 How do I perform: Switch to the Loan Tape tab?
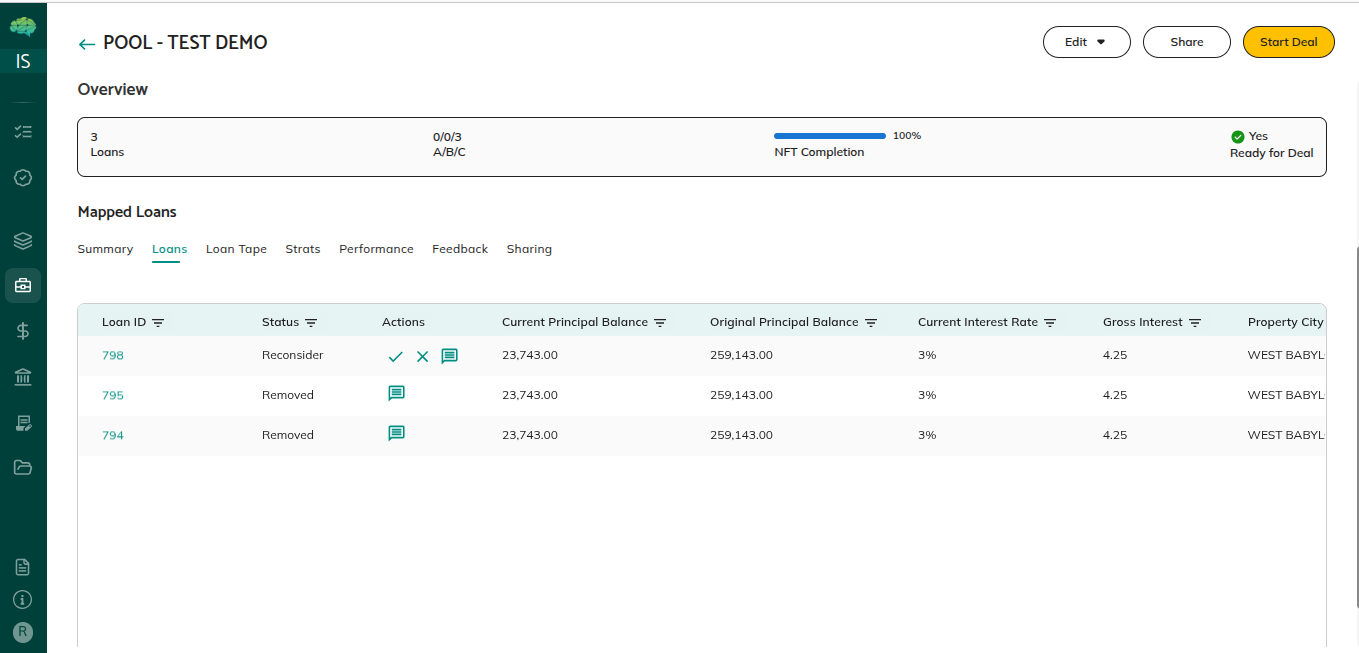tap(236, 249)
